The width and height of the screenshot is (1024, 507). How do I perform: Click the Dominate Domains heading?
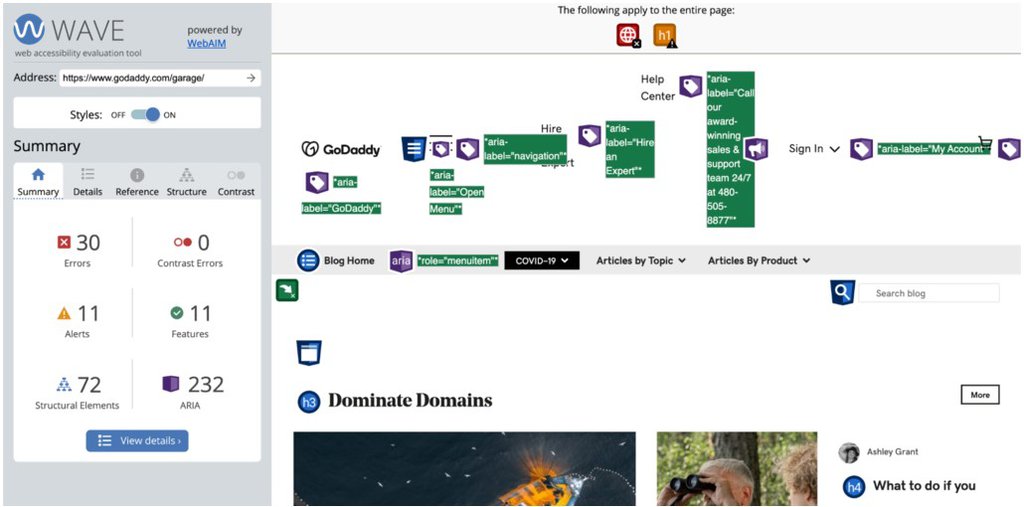coord(410,401)
